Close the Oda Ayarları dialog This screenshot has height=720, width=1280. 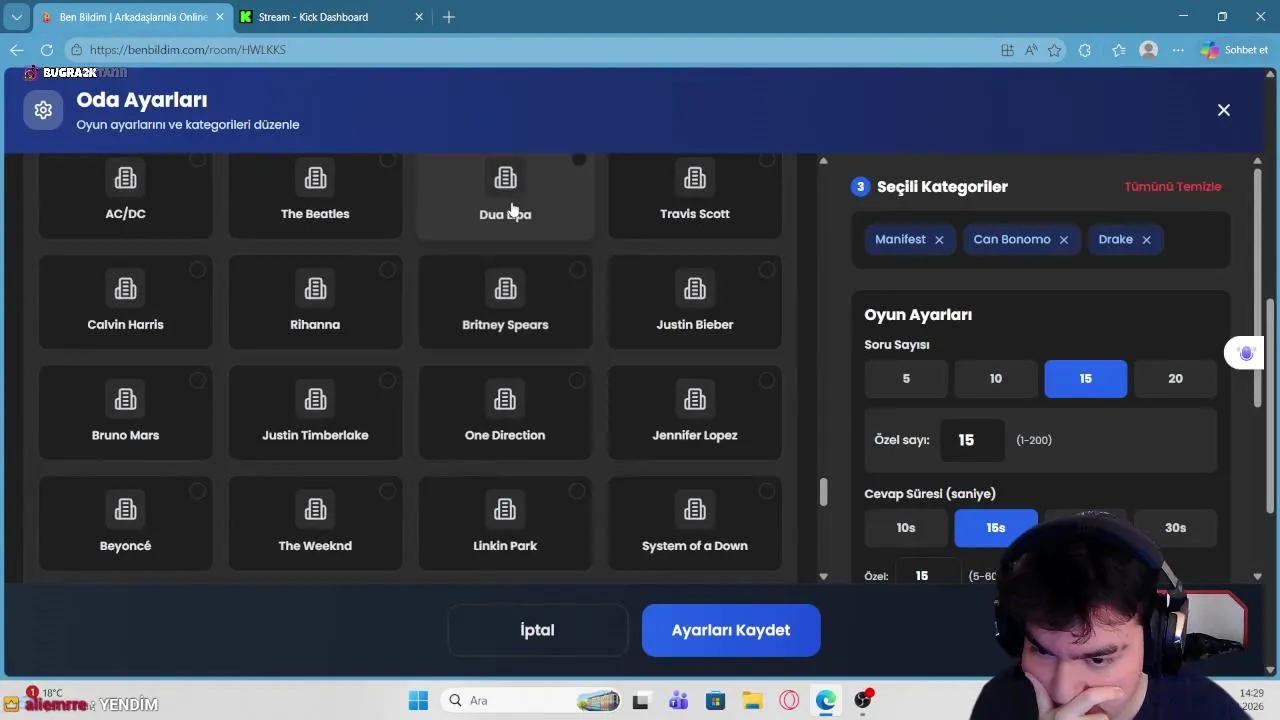point(1224,110)
